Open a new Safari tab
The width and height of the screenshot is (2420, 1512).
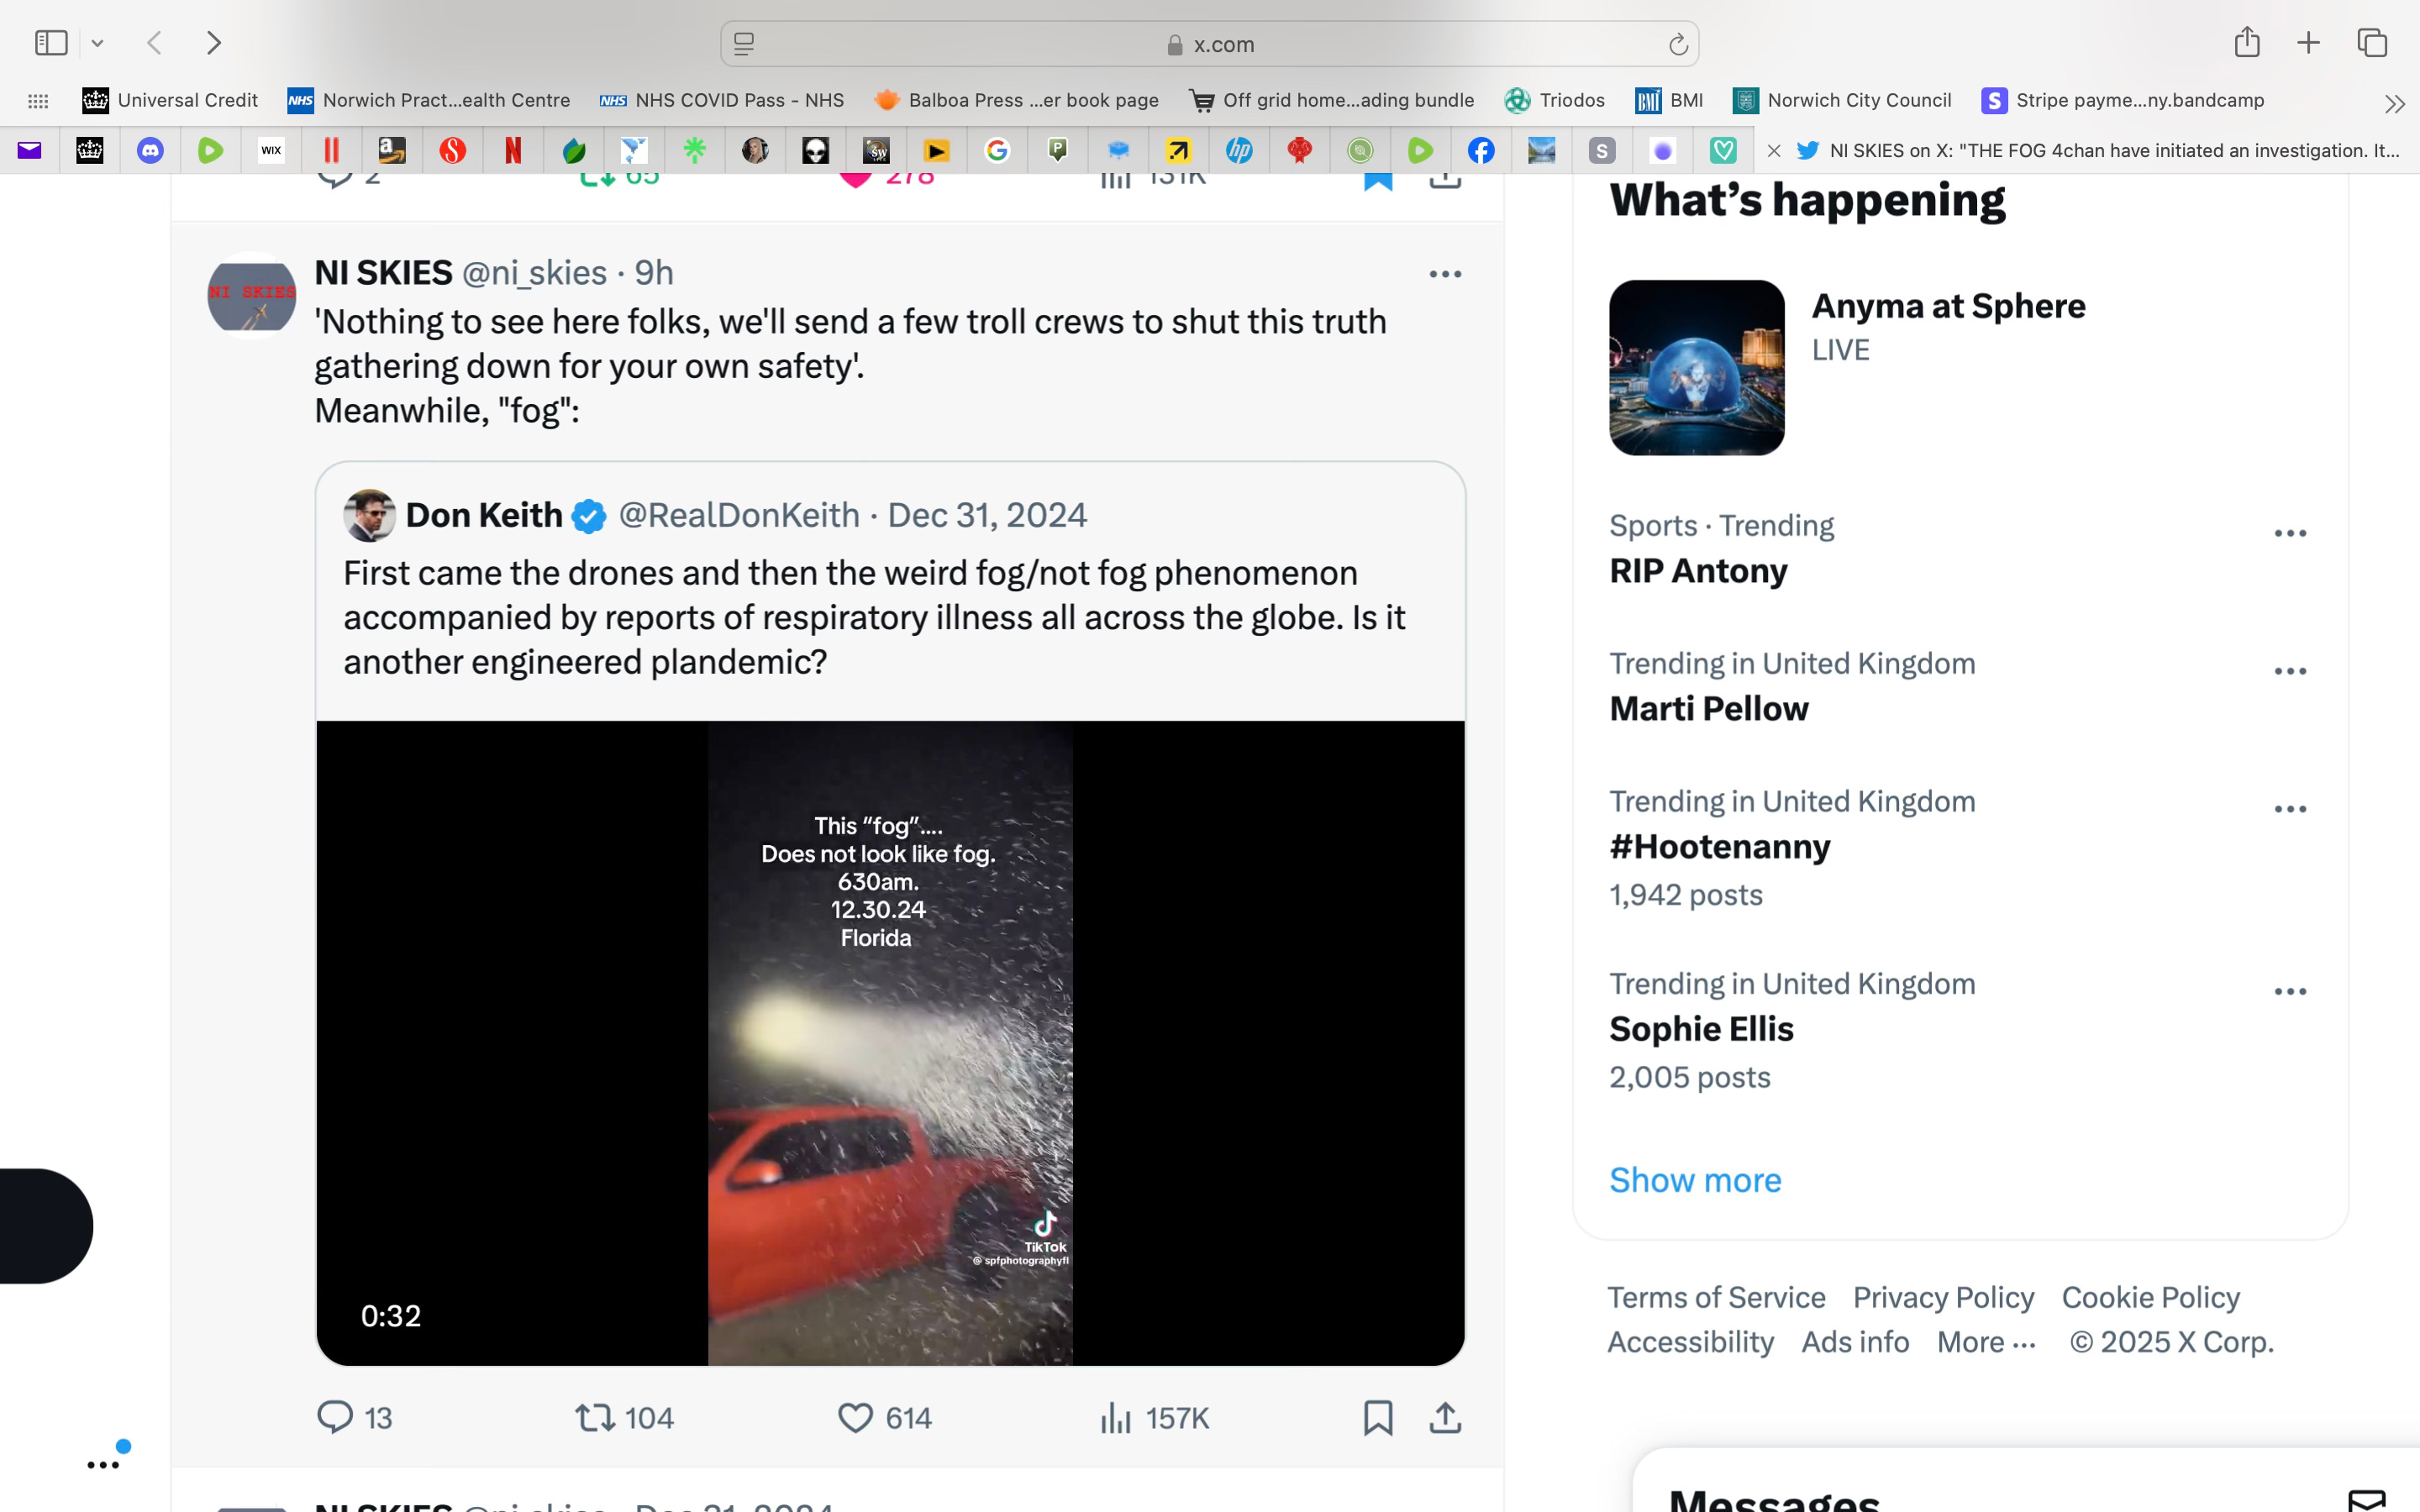tap(2308, 43)
